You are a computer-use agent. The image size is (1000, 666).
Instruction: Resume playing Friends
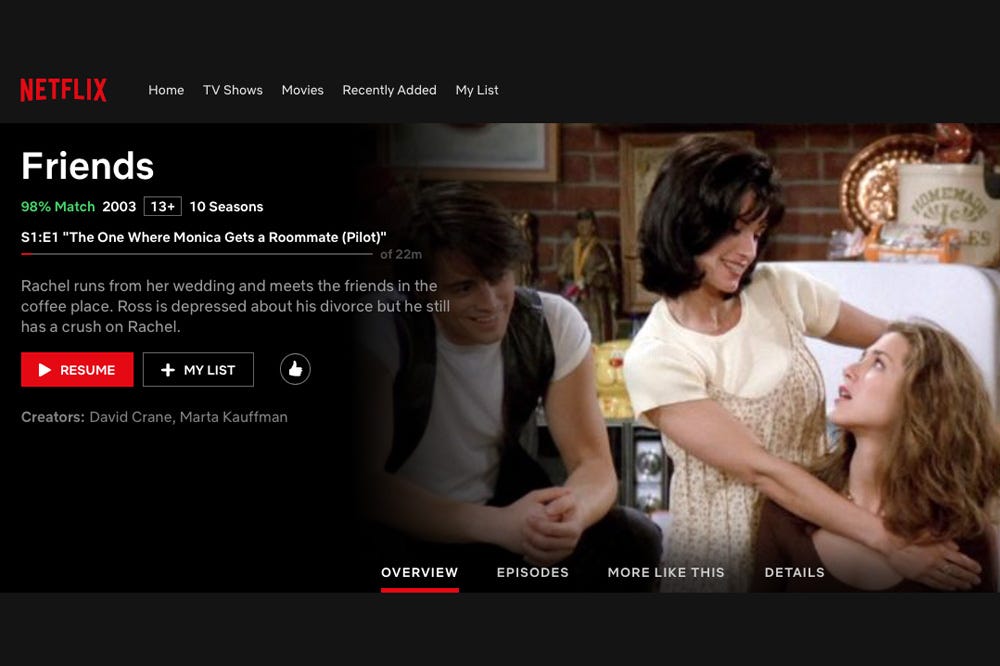[x=77, y=369]
